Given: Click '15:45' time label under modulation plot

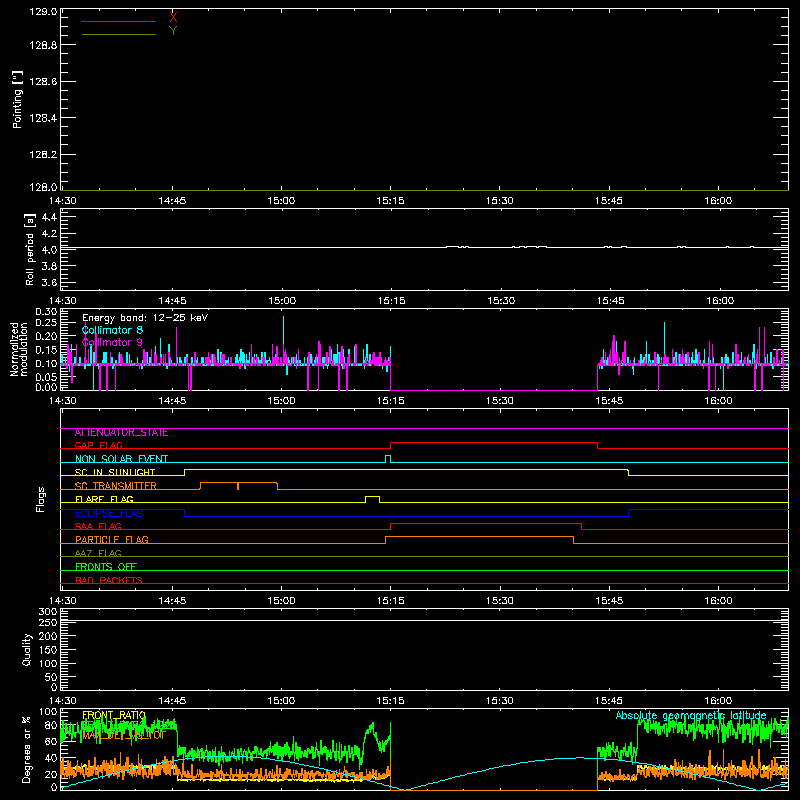Looking at the screenshot, I should coord(609,401).
